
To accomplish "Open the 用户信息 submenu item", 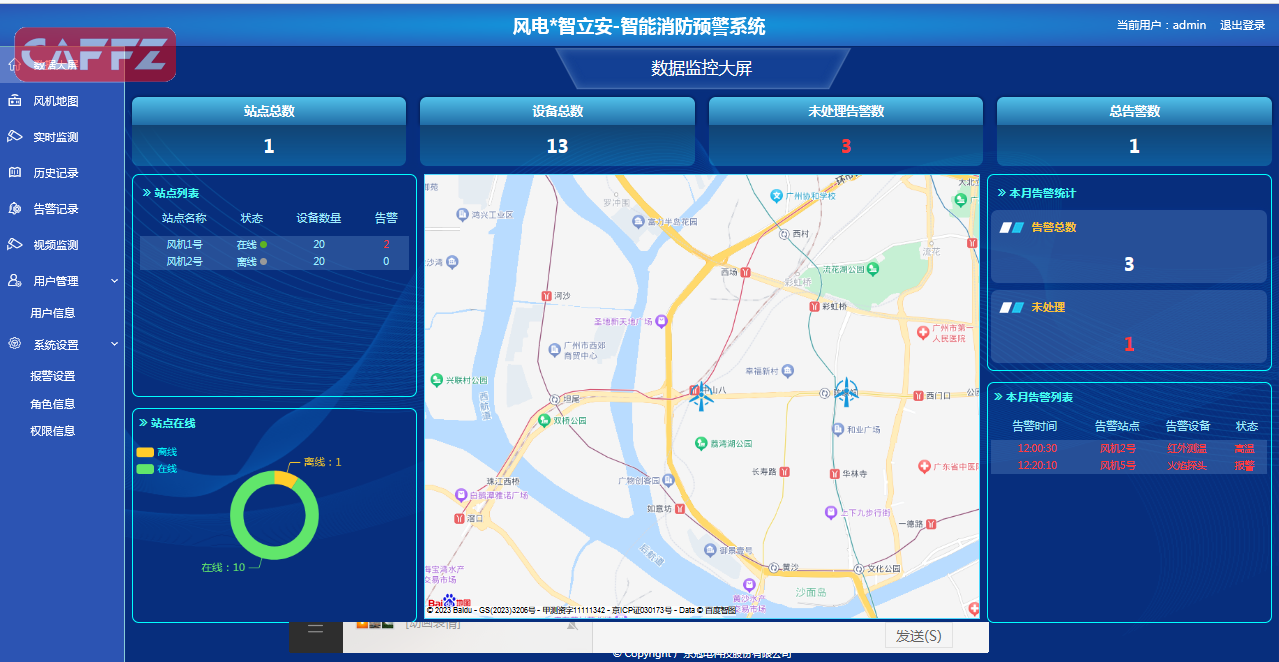I will [x=53, y=313].
